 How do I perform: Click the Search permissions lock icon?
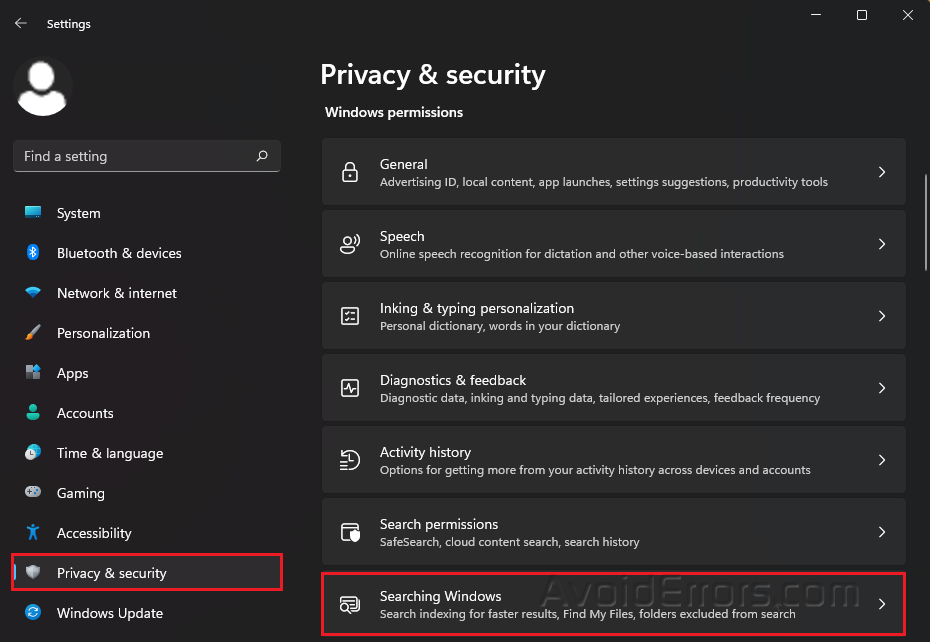click(350, 531)
